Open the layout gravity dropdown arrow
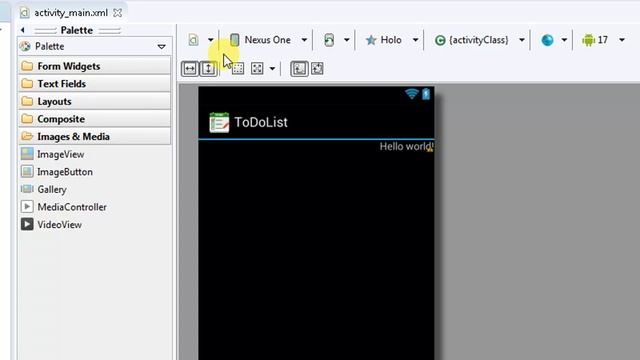 [272, 69]
